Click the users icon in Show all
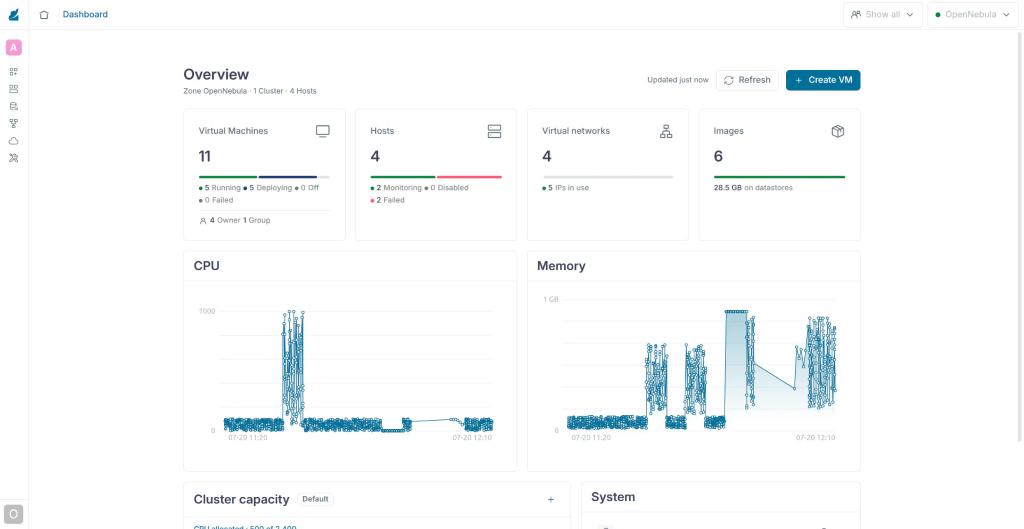Screen dimensions: 1024x529 856,14
